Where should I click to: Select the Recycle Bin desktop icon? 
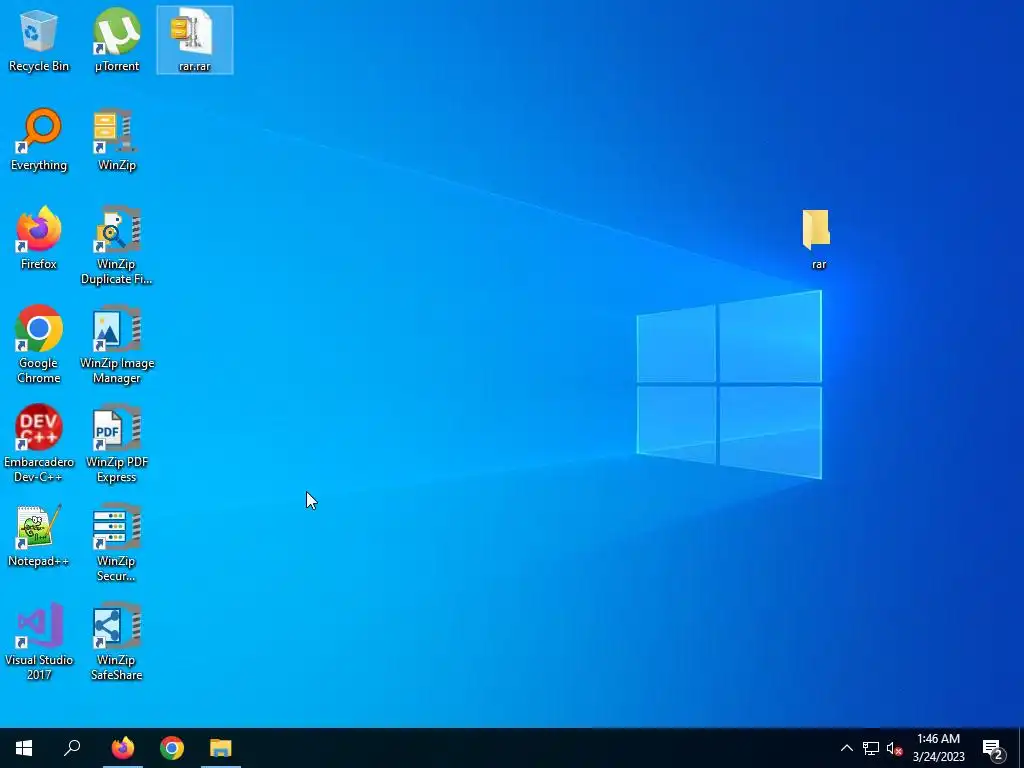(39, 40)
